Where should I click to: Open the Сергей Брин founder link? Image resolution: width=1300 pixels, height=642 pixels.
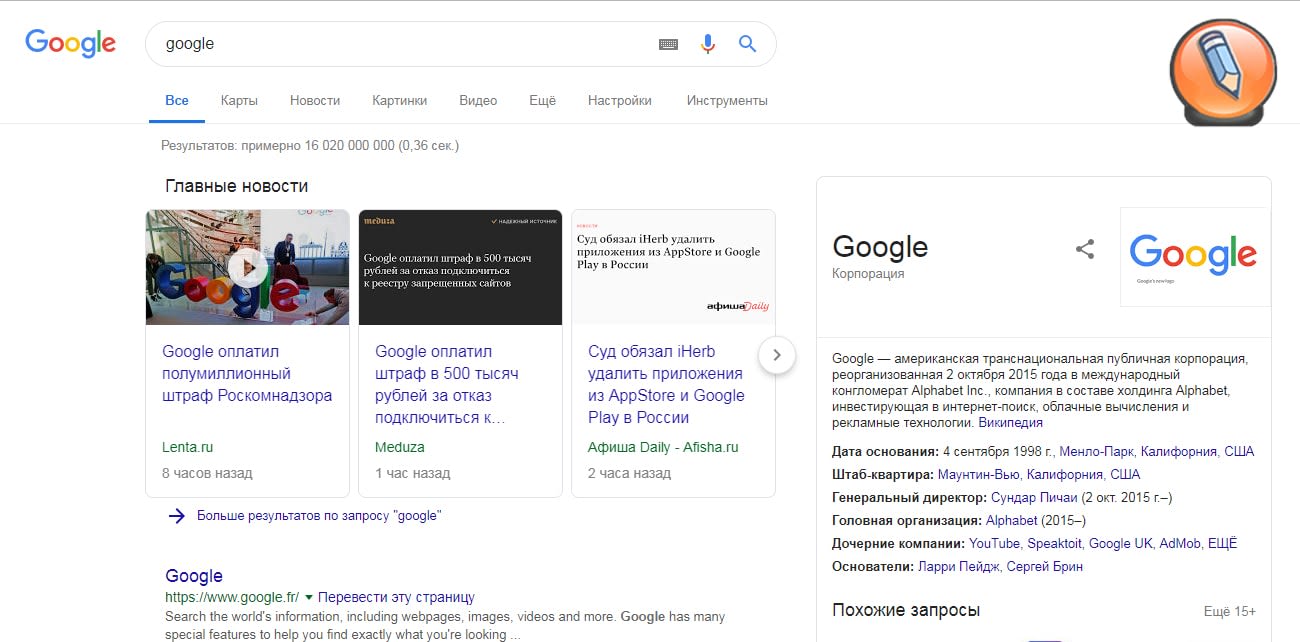click(x=1045, y=566)
